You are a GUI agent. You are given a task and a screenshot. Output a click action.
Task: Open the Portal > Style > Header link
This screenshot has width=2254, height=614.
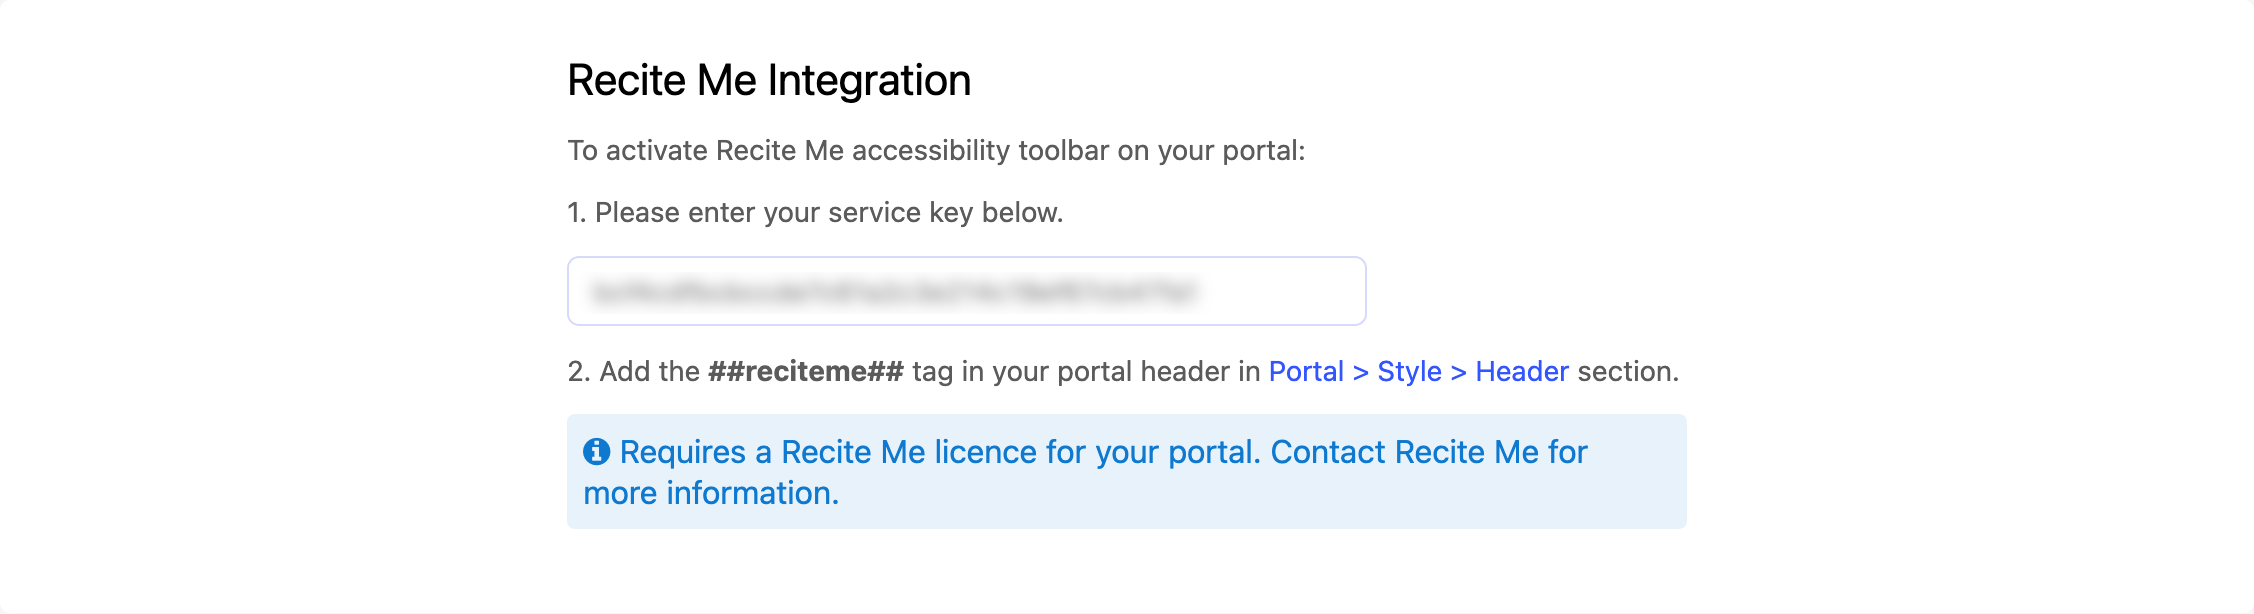[1418, 372]
